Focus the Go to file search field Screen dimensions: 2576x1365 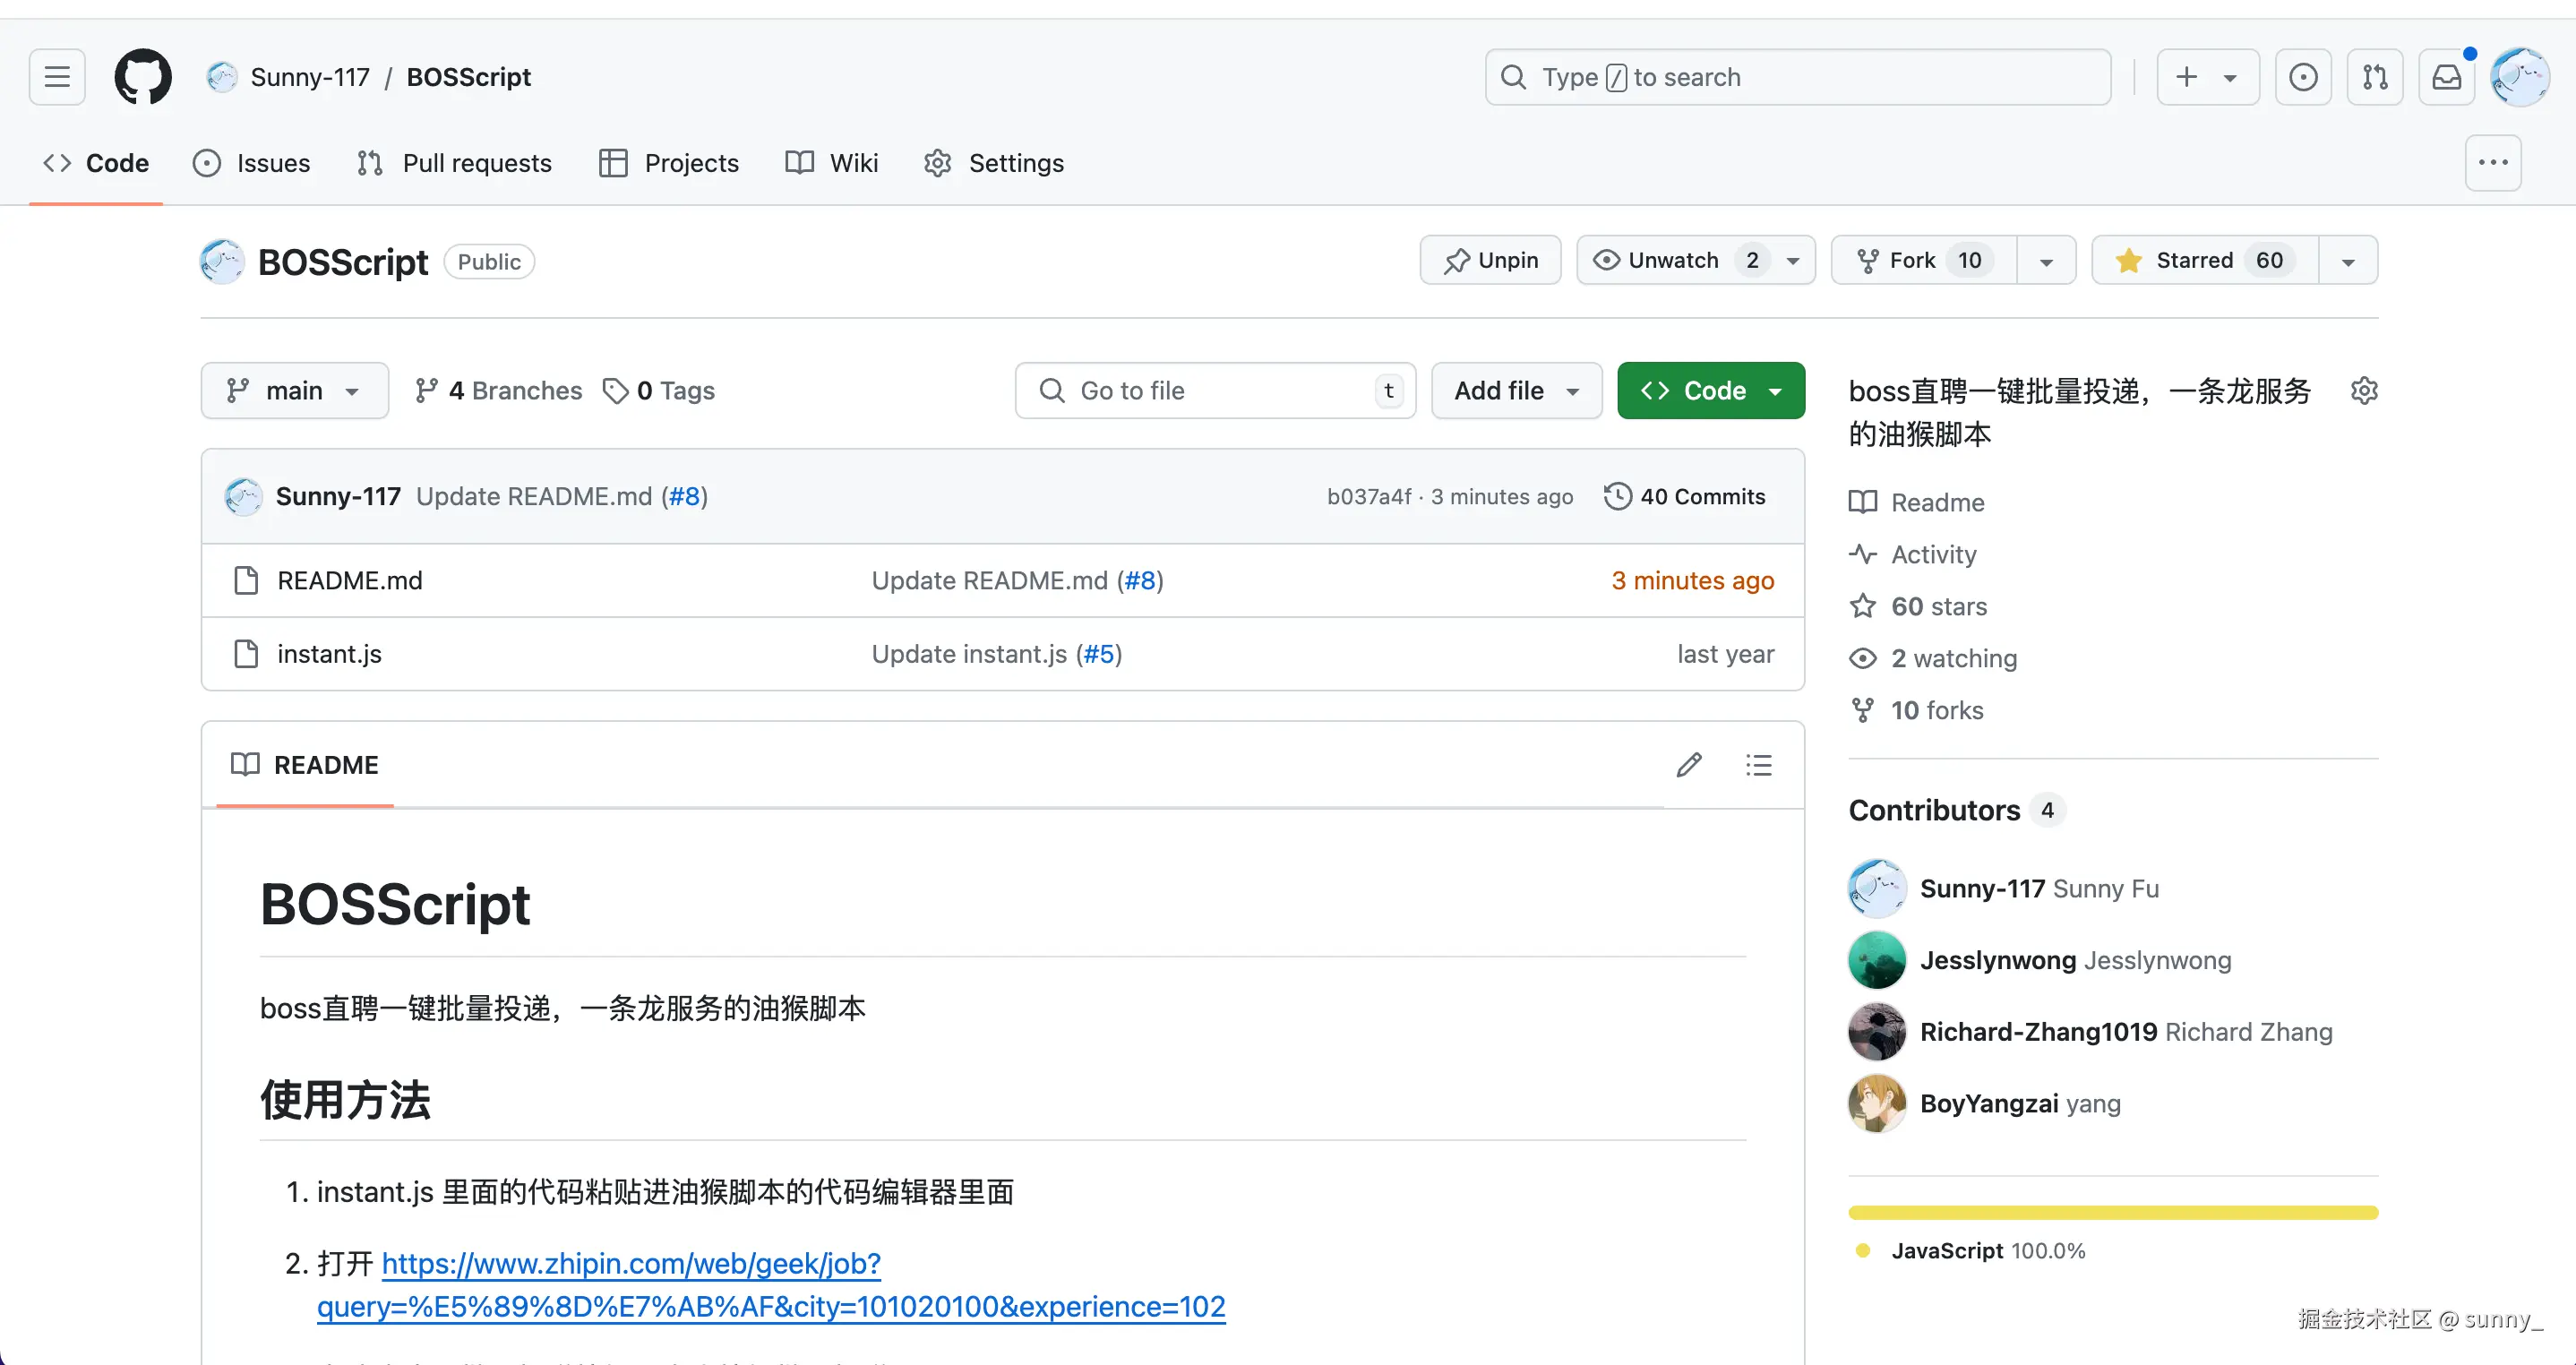point(1215,391)
